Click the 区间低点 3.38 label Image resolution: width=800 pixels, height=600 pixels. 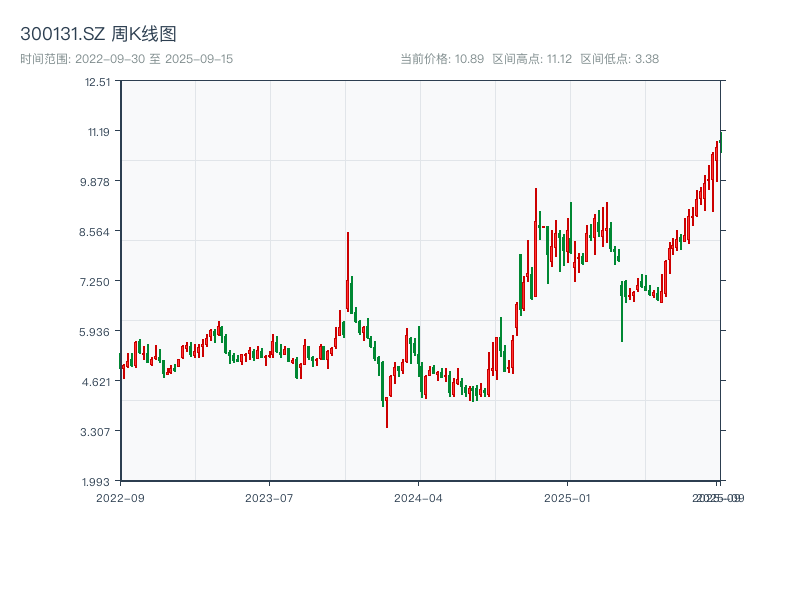click(619, 59)
